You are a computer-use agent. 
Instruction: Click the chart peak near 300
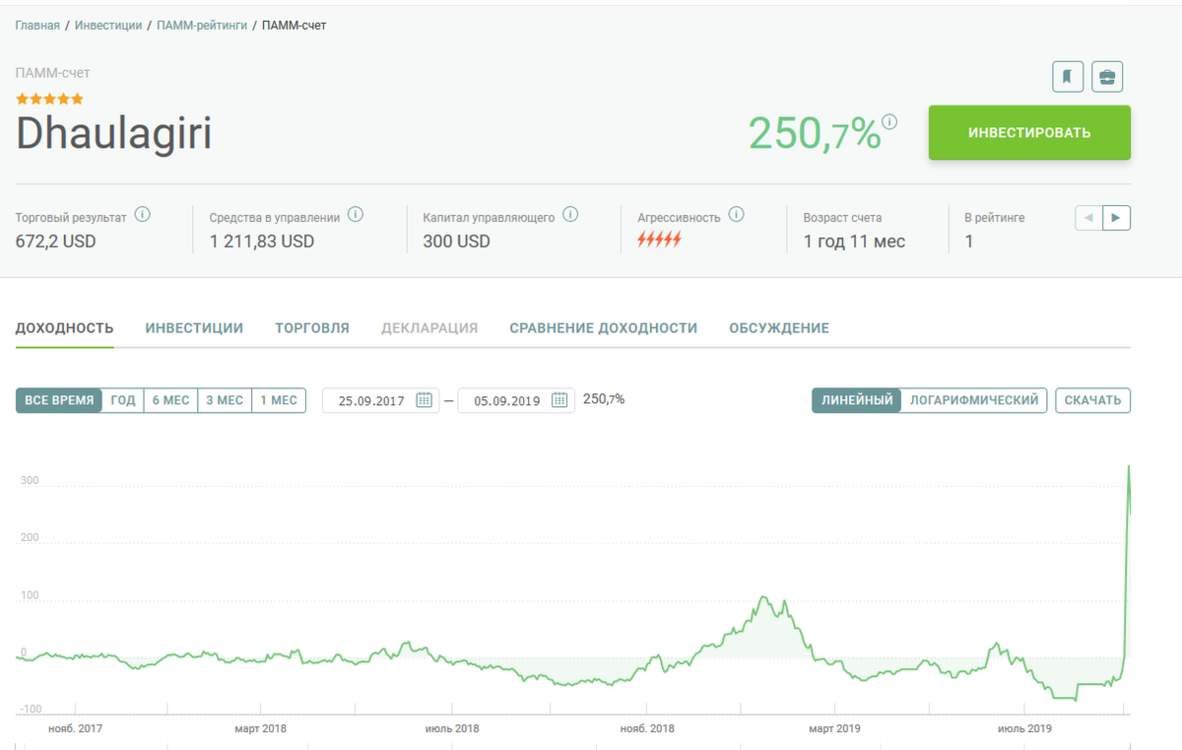click(x=1128, y=467)
